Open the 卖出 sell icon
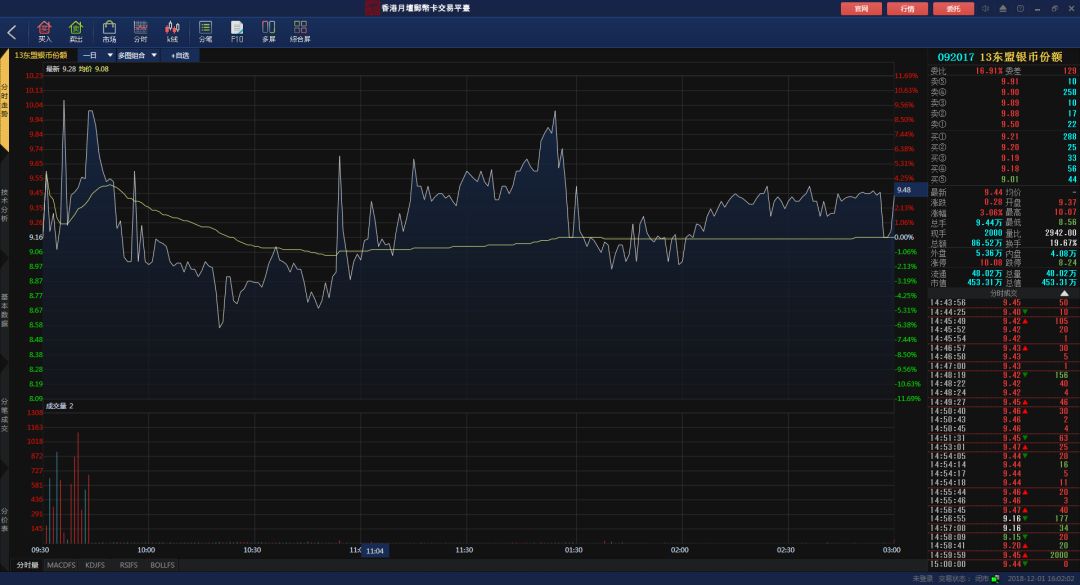 76,32
